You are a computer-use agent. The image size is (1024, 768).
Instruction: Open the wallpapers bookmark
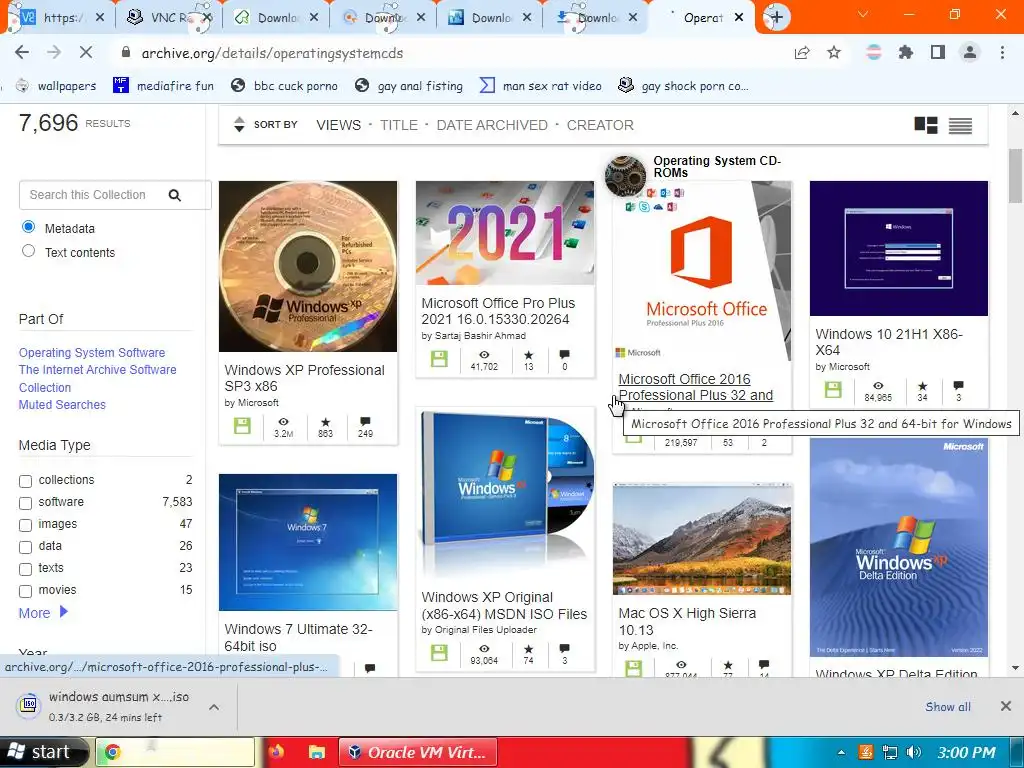[x=56, y=86]
